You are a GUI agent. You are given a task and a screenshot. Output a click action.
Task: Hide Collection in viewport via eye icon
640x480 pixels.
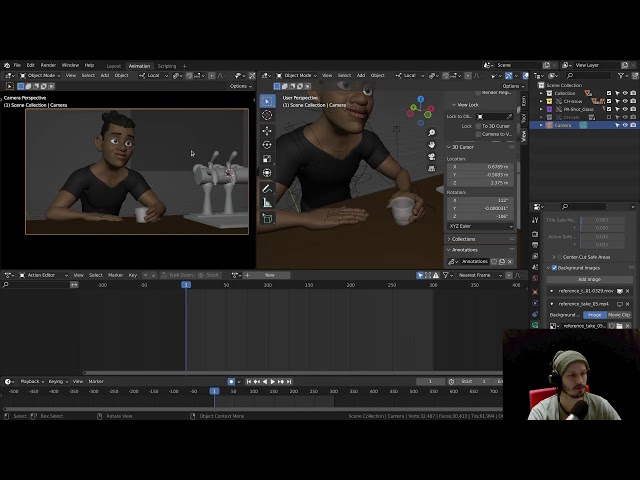[x=625, y=93]
